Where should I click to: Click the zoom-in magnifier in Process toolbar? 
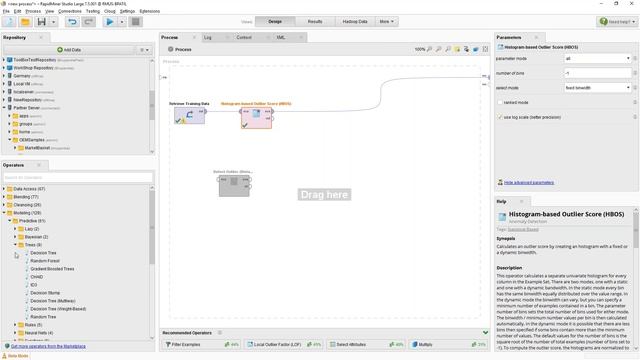click(x=429, y=49)
